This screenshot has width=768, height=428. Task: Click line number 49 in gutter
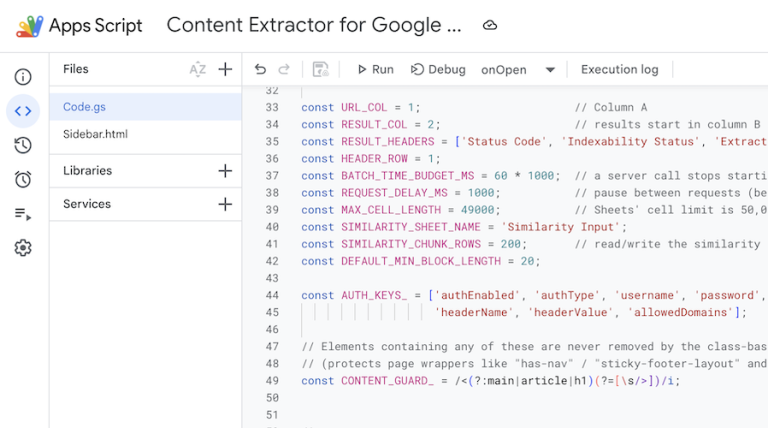coord(272,381)
